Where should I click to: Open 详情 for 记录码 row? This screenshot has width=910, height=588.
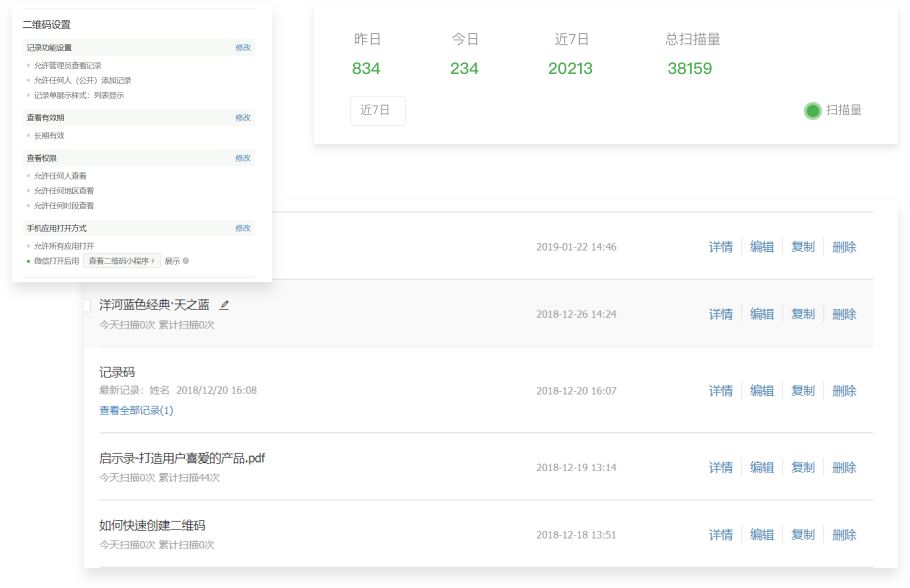click(721, 391)
